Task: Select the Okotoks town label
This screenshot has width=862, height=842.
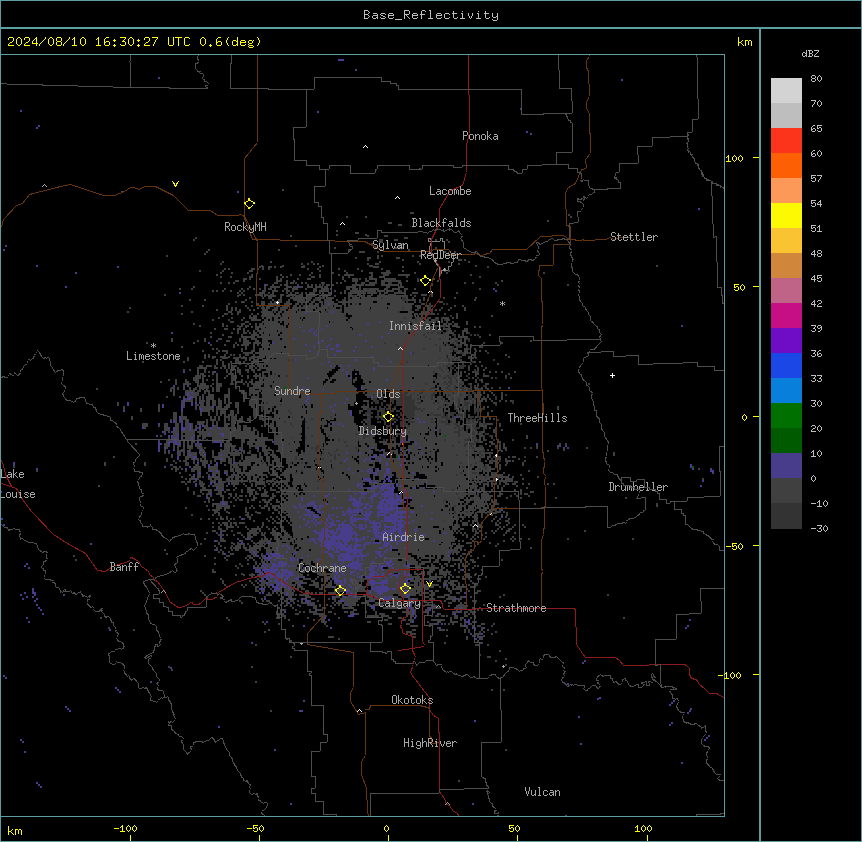Action: point(412,700)
